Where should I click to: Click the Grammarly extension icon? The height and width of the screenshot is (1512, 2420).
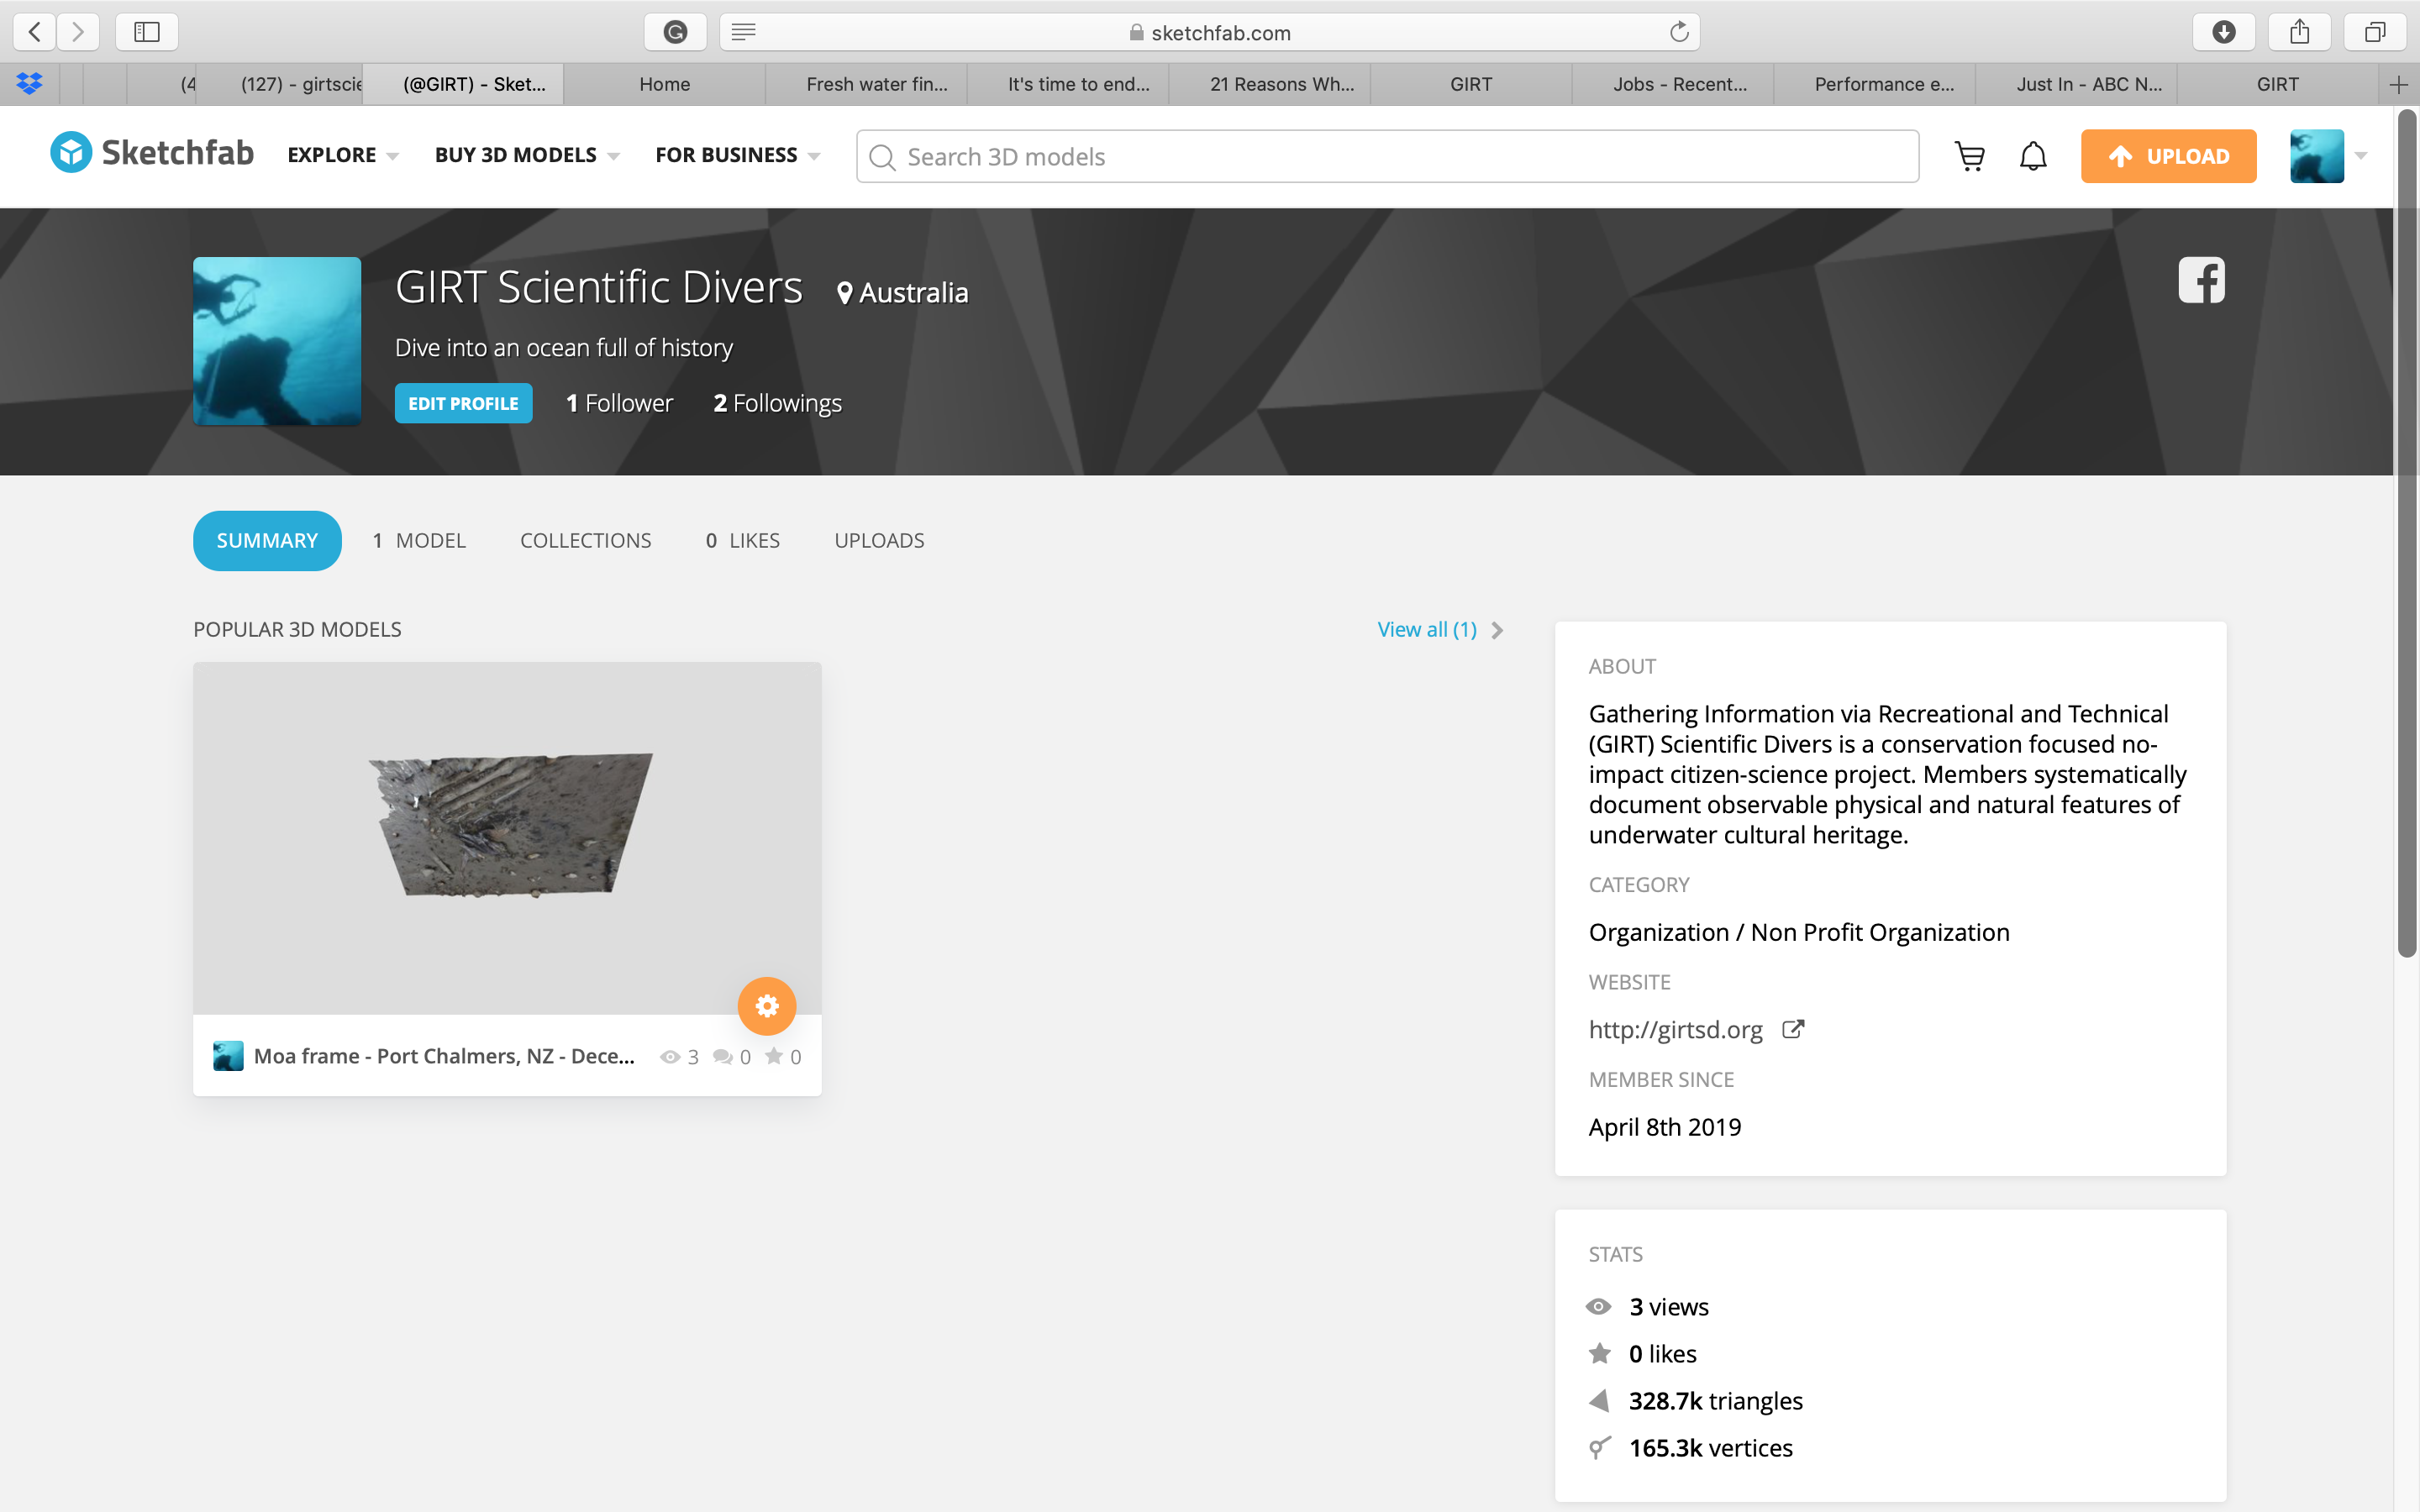[x=676, y=32]
